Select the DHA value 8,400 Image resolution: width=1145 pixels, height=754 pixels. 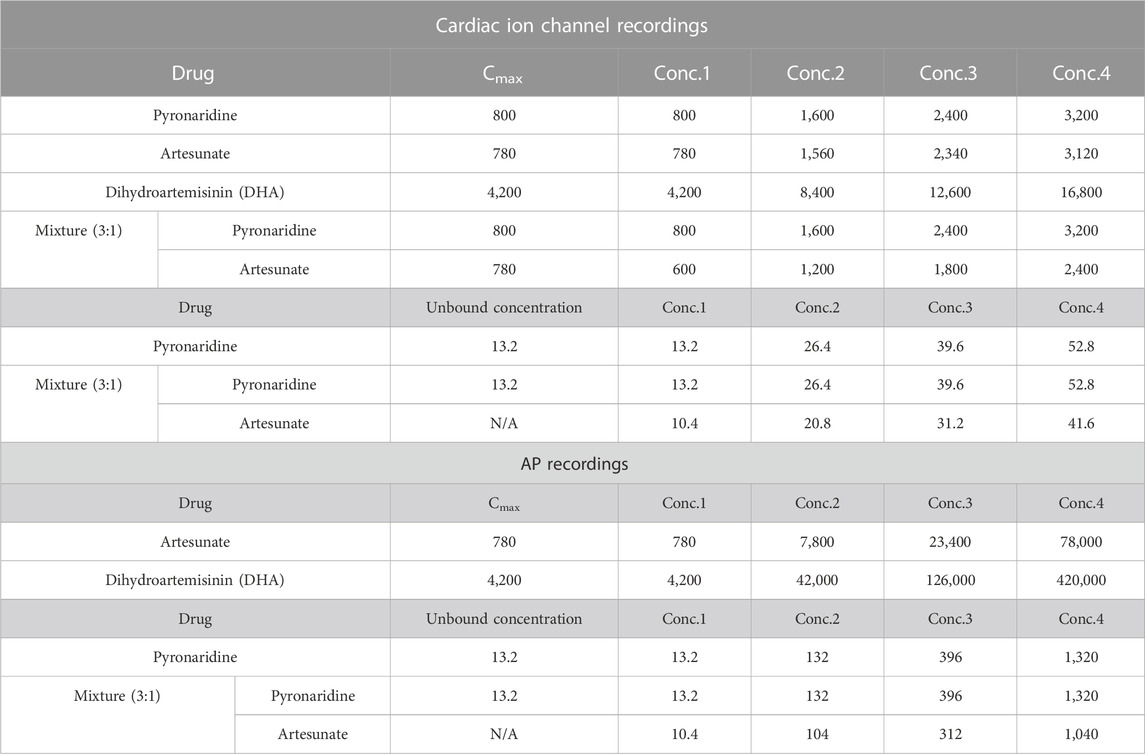[817, 193]
